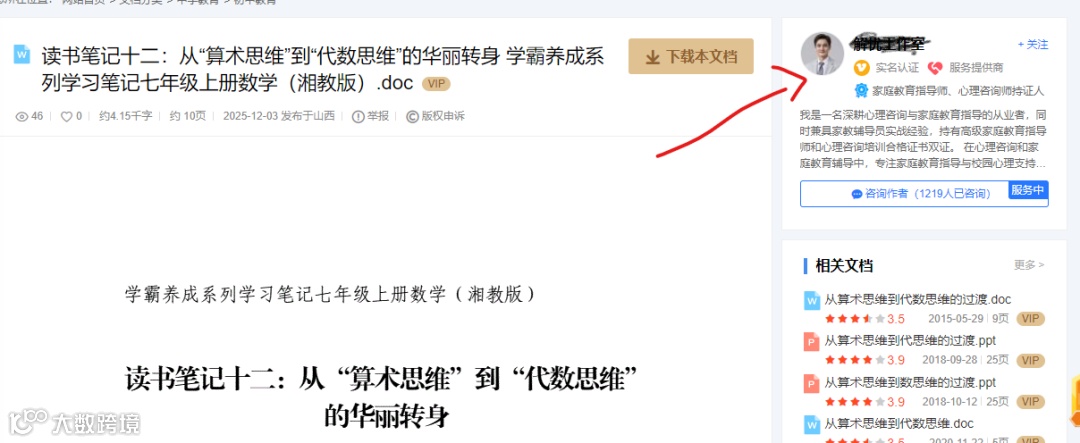
Task: Download this document with 下载本文档 button
Action: point(691,56)
